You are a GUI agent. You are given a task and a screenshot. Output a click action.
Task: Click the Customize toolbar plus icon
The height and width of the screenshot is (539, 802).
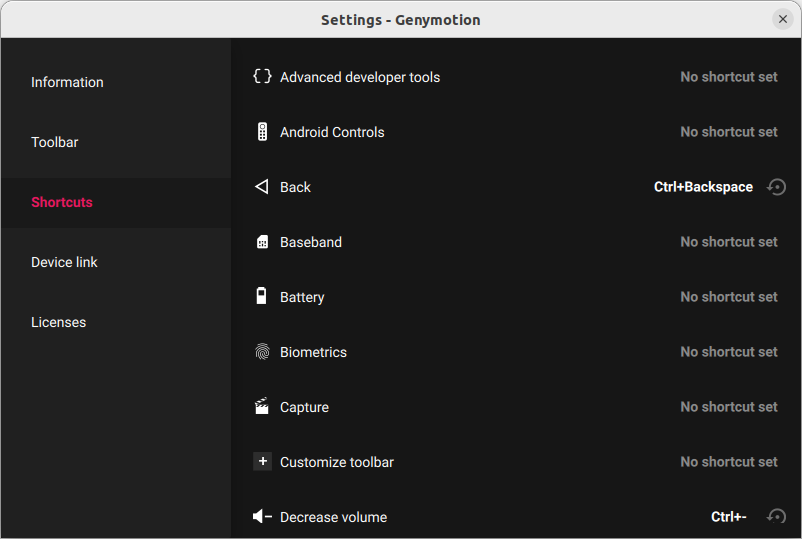tap(262, 462)
